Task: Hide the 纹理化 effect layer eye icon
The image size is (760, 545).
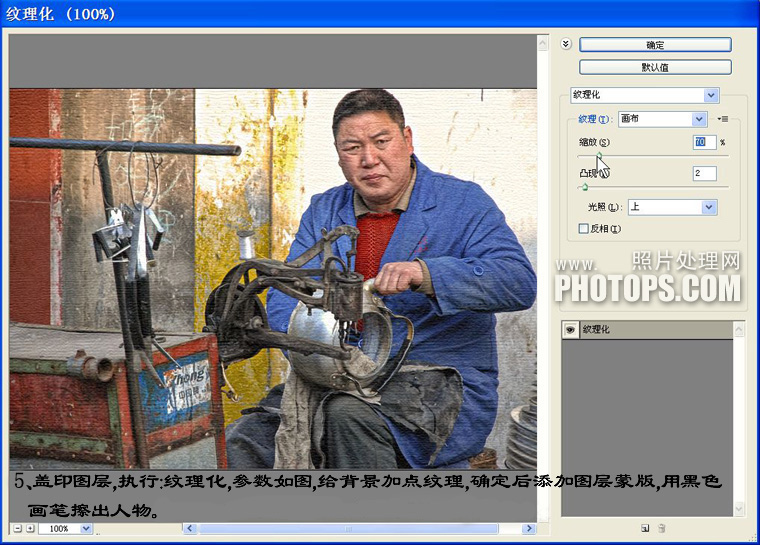Action: click(x=570, y=330)
